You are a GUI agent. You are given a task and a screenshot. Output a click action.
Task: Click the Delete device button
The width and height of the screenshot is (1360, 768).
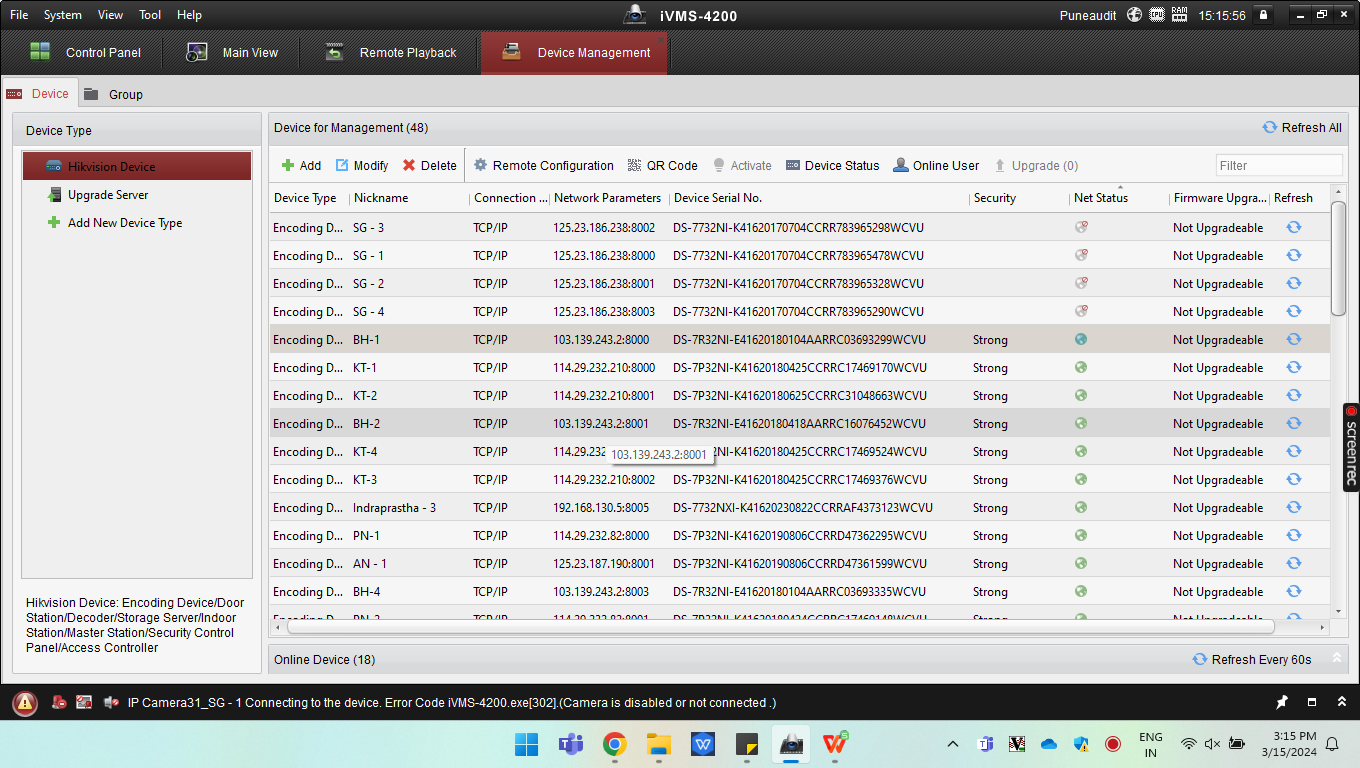pos(429,166)
